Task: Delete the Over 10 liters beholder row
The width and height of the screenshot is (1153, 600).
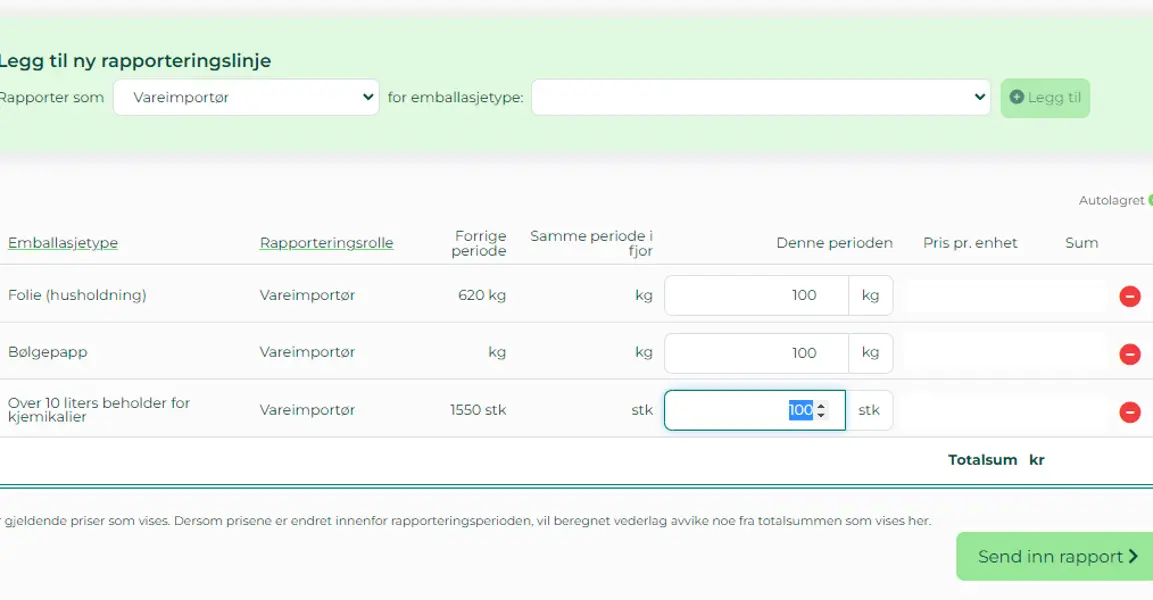Action: click(1129, 412)
